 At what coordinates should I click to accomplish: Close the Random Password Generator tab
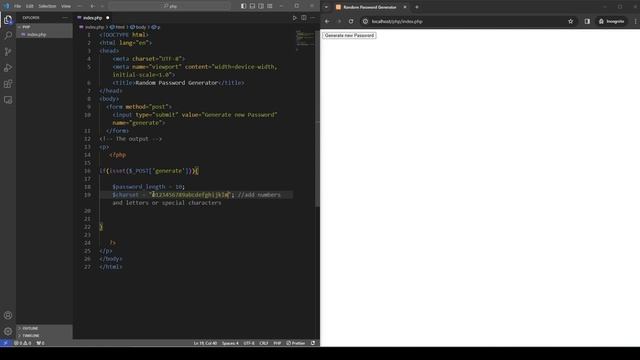[405, 7]
